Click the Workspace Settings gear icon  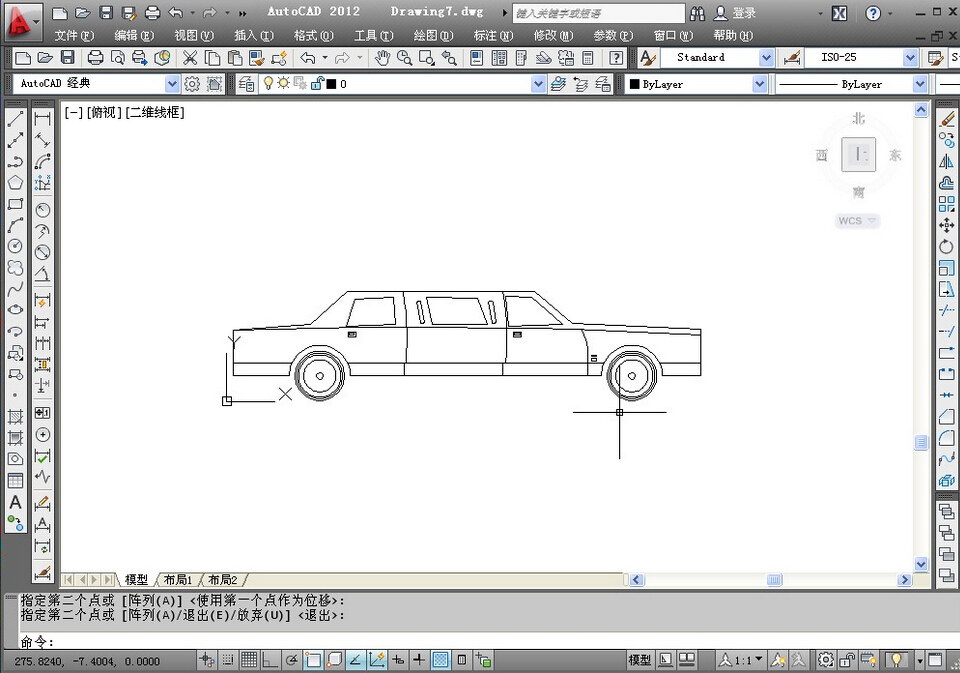192,85
